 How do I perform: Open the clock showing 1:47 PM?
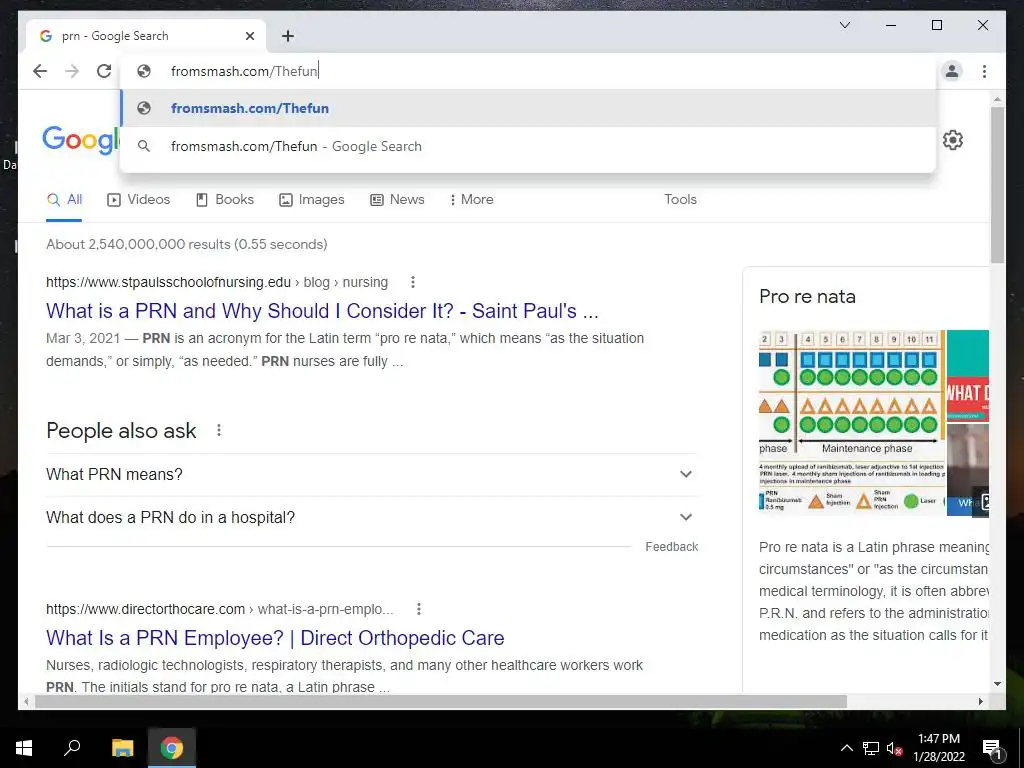tap(938, 748)
